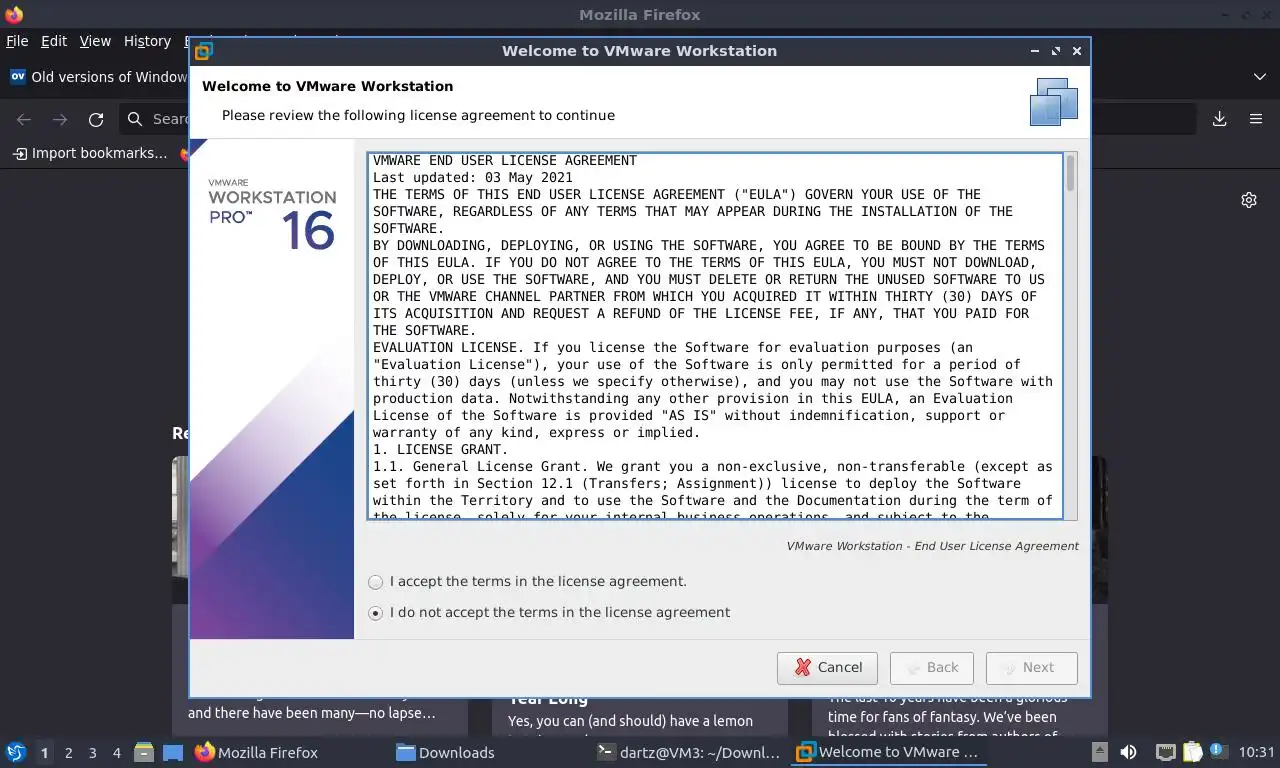Click the Firefox logo in the title bar
The width and height of the screenshot is (1280, 768).
[x=14, y=15]
